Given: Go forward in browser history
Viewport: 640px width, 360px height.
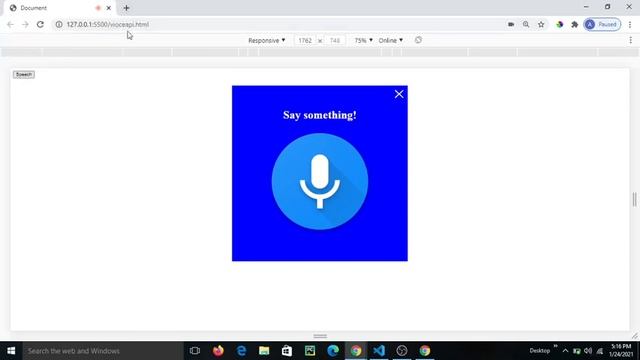Looking at the screenshot, I should tap(25, 24).
